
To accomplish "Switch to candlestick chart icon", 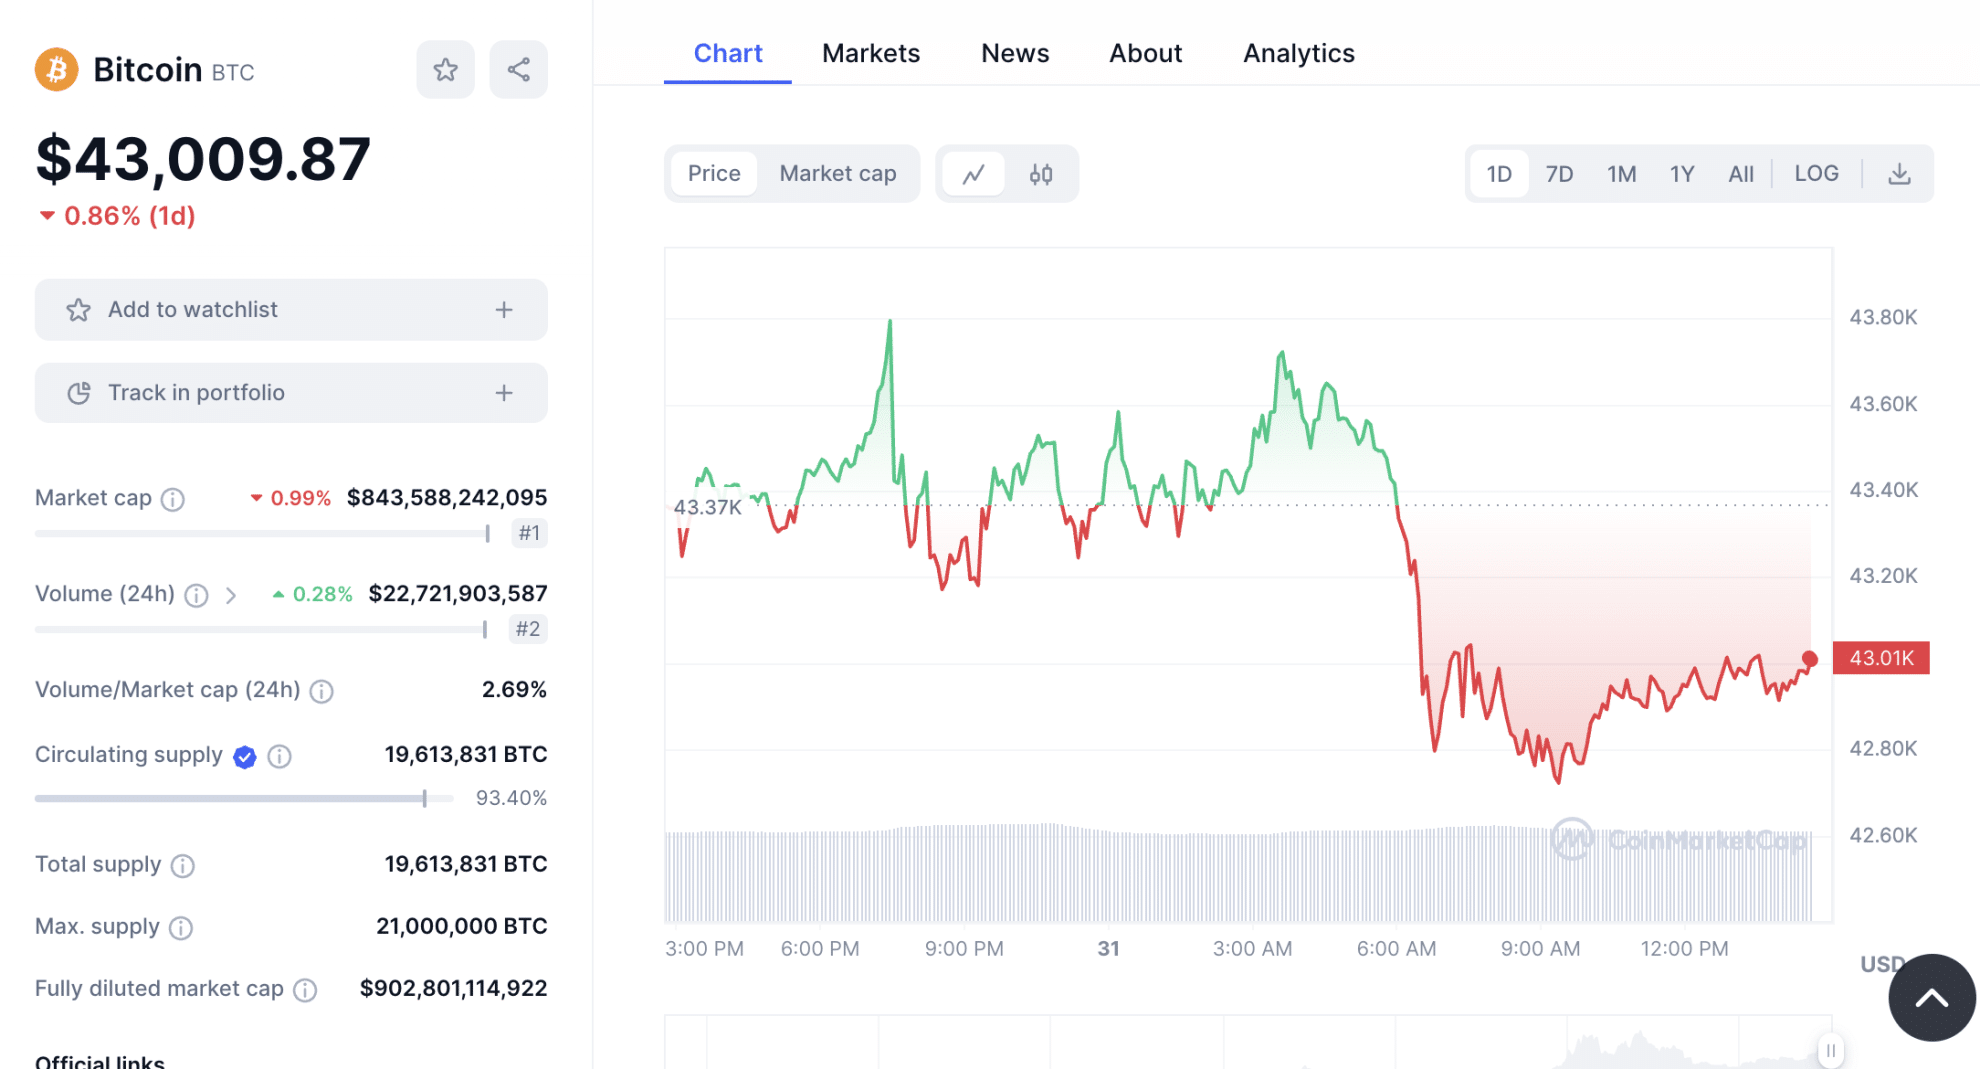I will pyautogui.click(x=1041, y=174).
